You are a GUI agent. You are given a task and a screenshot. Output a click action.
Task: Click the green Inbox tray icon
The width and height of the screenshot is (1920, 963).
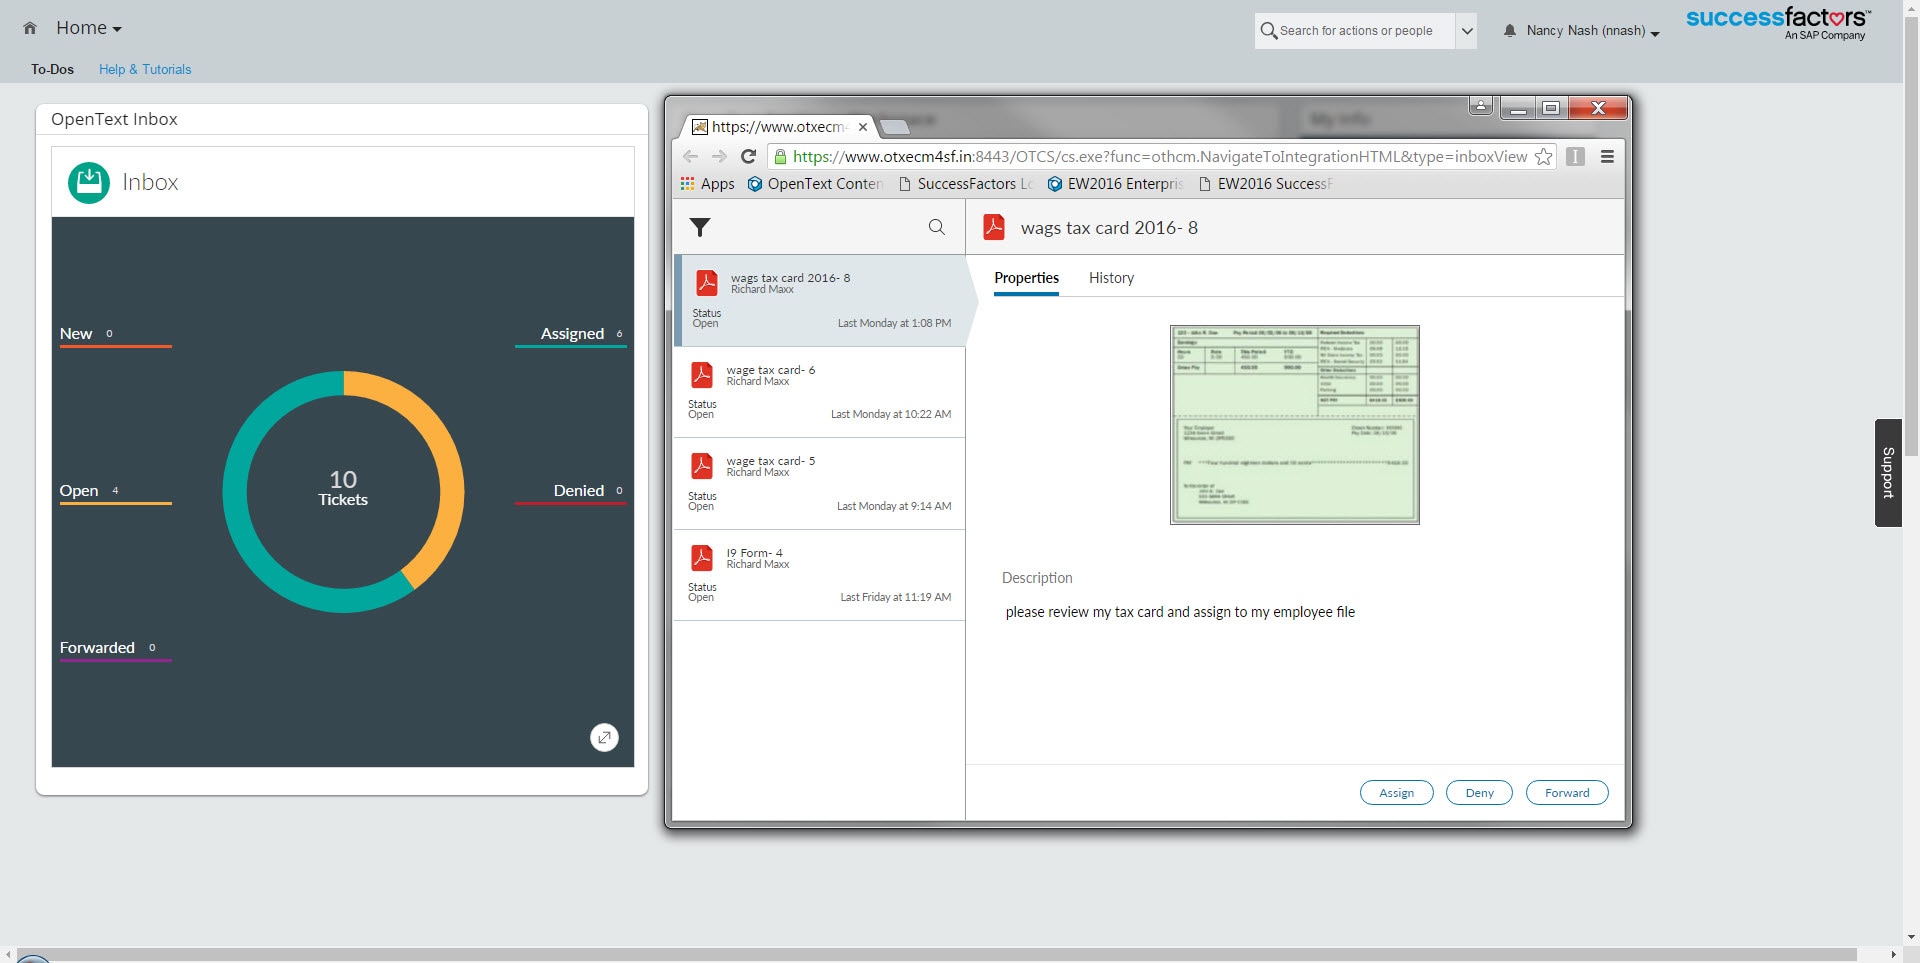(89, 183)
